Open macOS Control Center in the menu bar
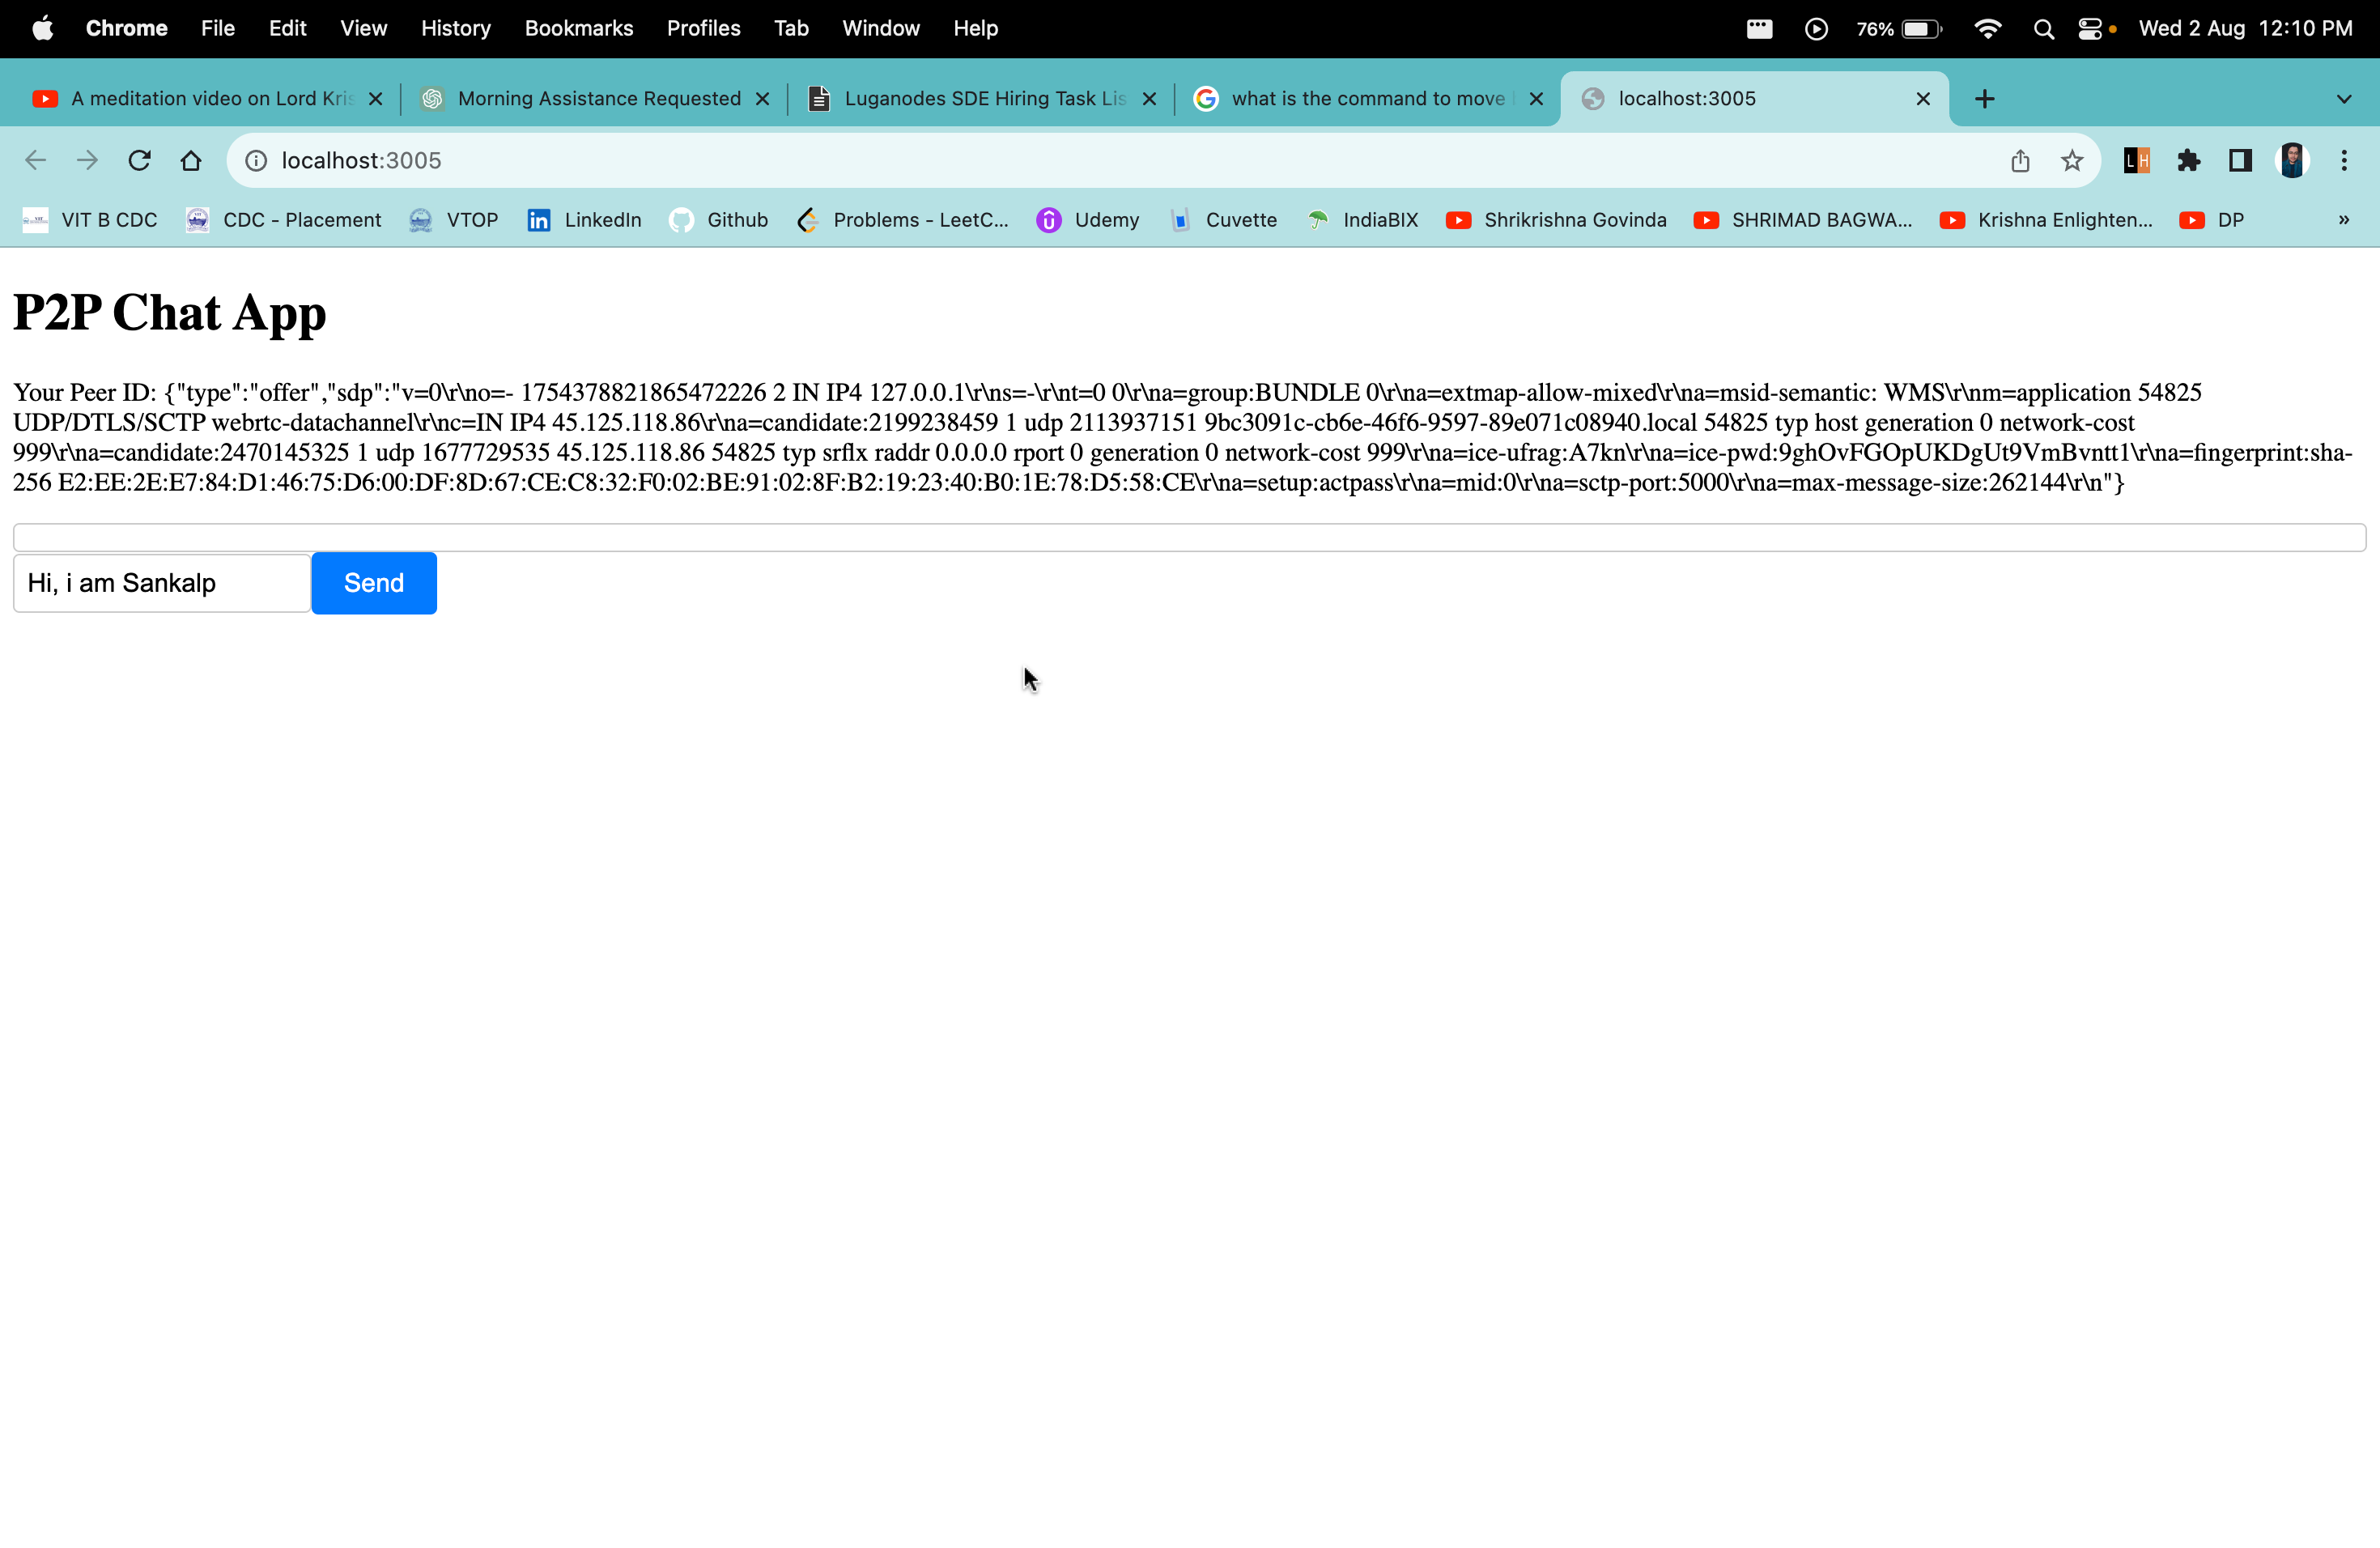Viewport: 2380px width, 1548px height. pos(2090,28)
